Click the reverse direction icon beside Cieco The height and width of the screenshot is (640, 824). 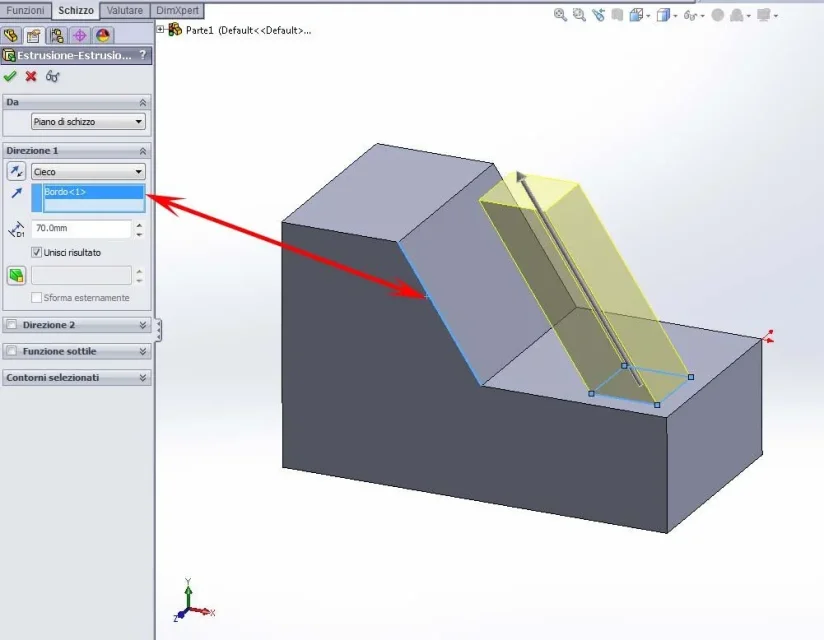16,171
